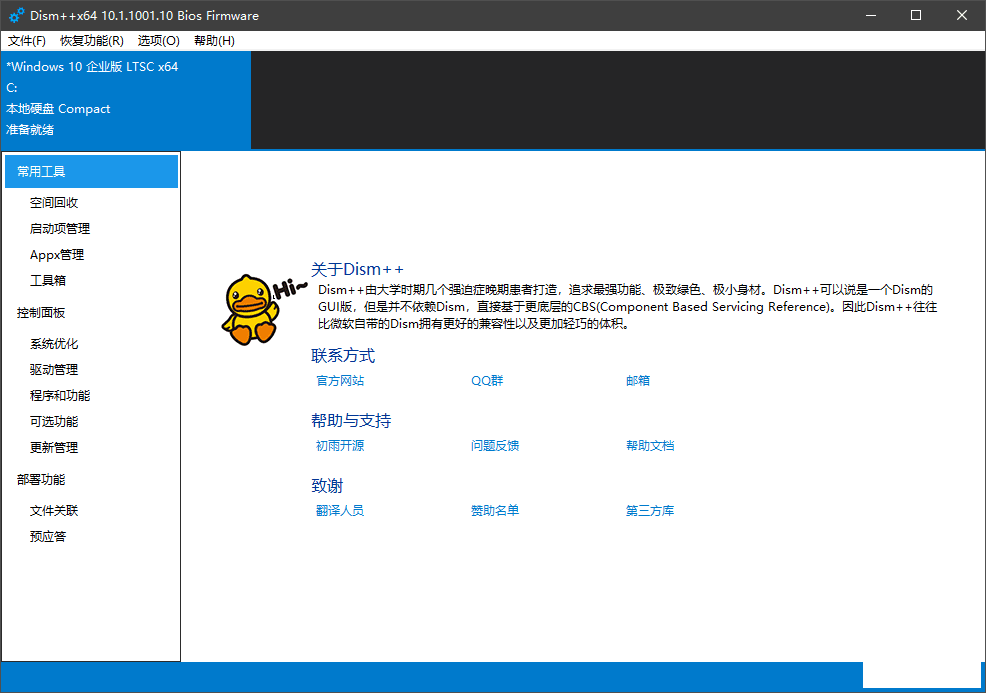The width and height of the screenshot is (986, 693).
Task: Select the Windows 10 企业版 LTSC x64 image tile
Action: tap(126, 100)
